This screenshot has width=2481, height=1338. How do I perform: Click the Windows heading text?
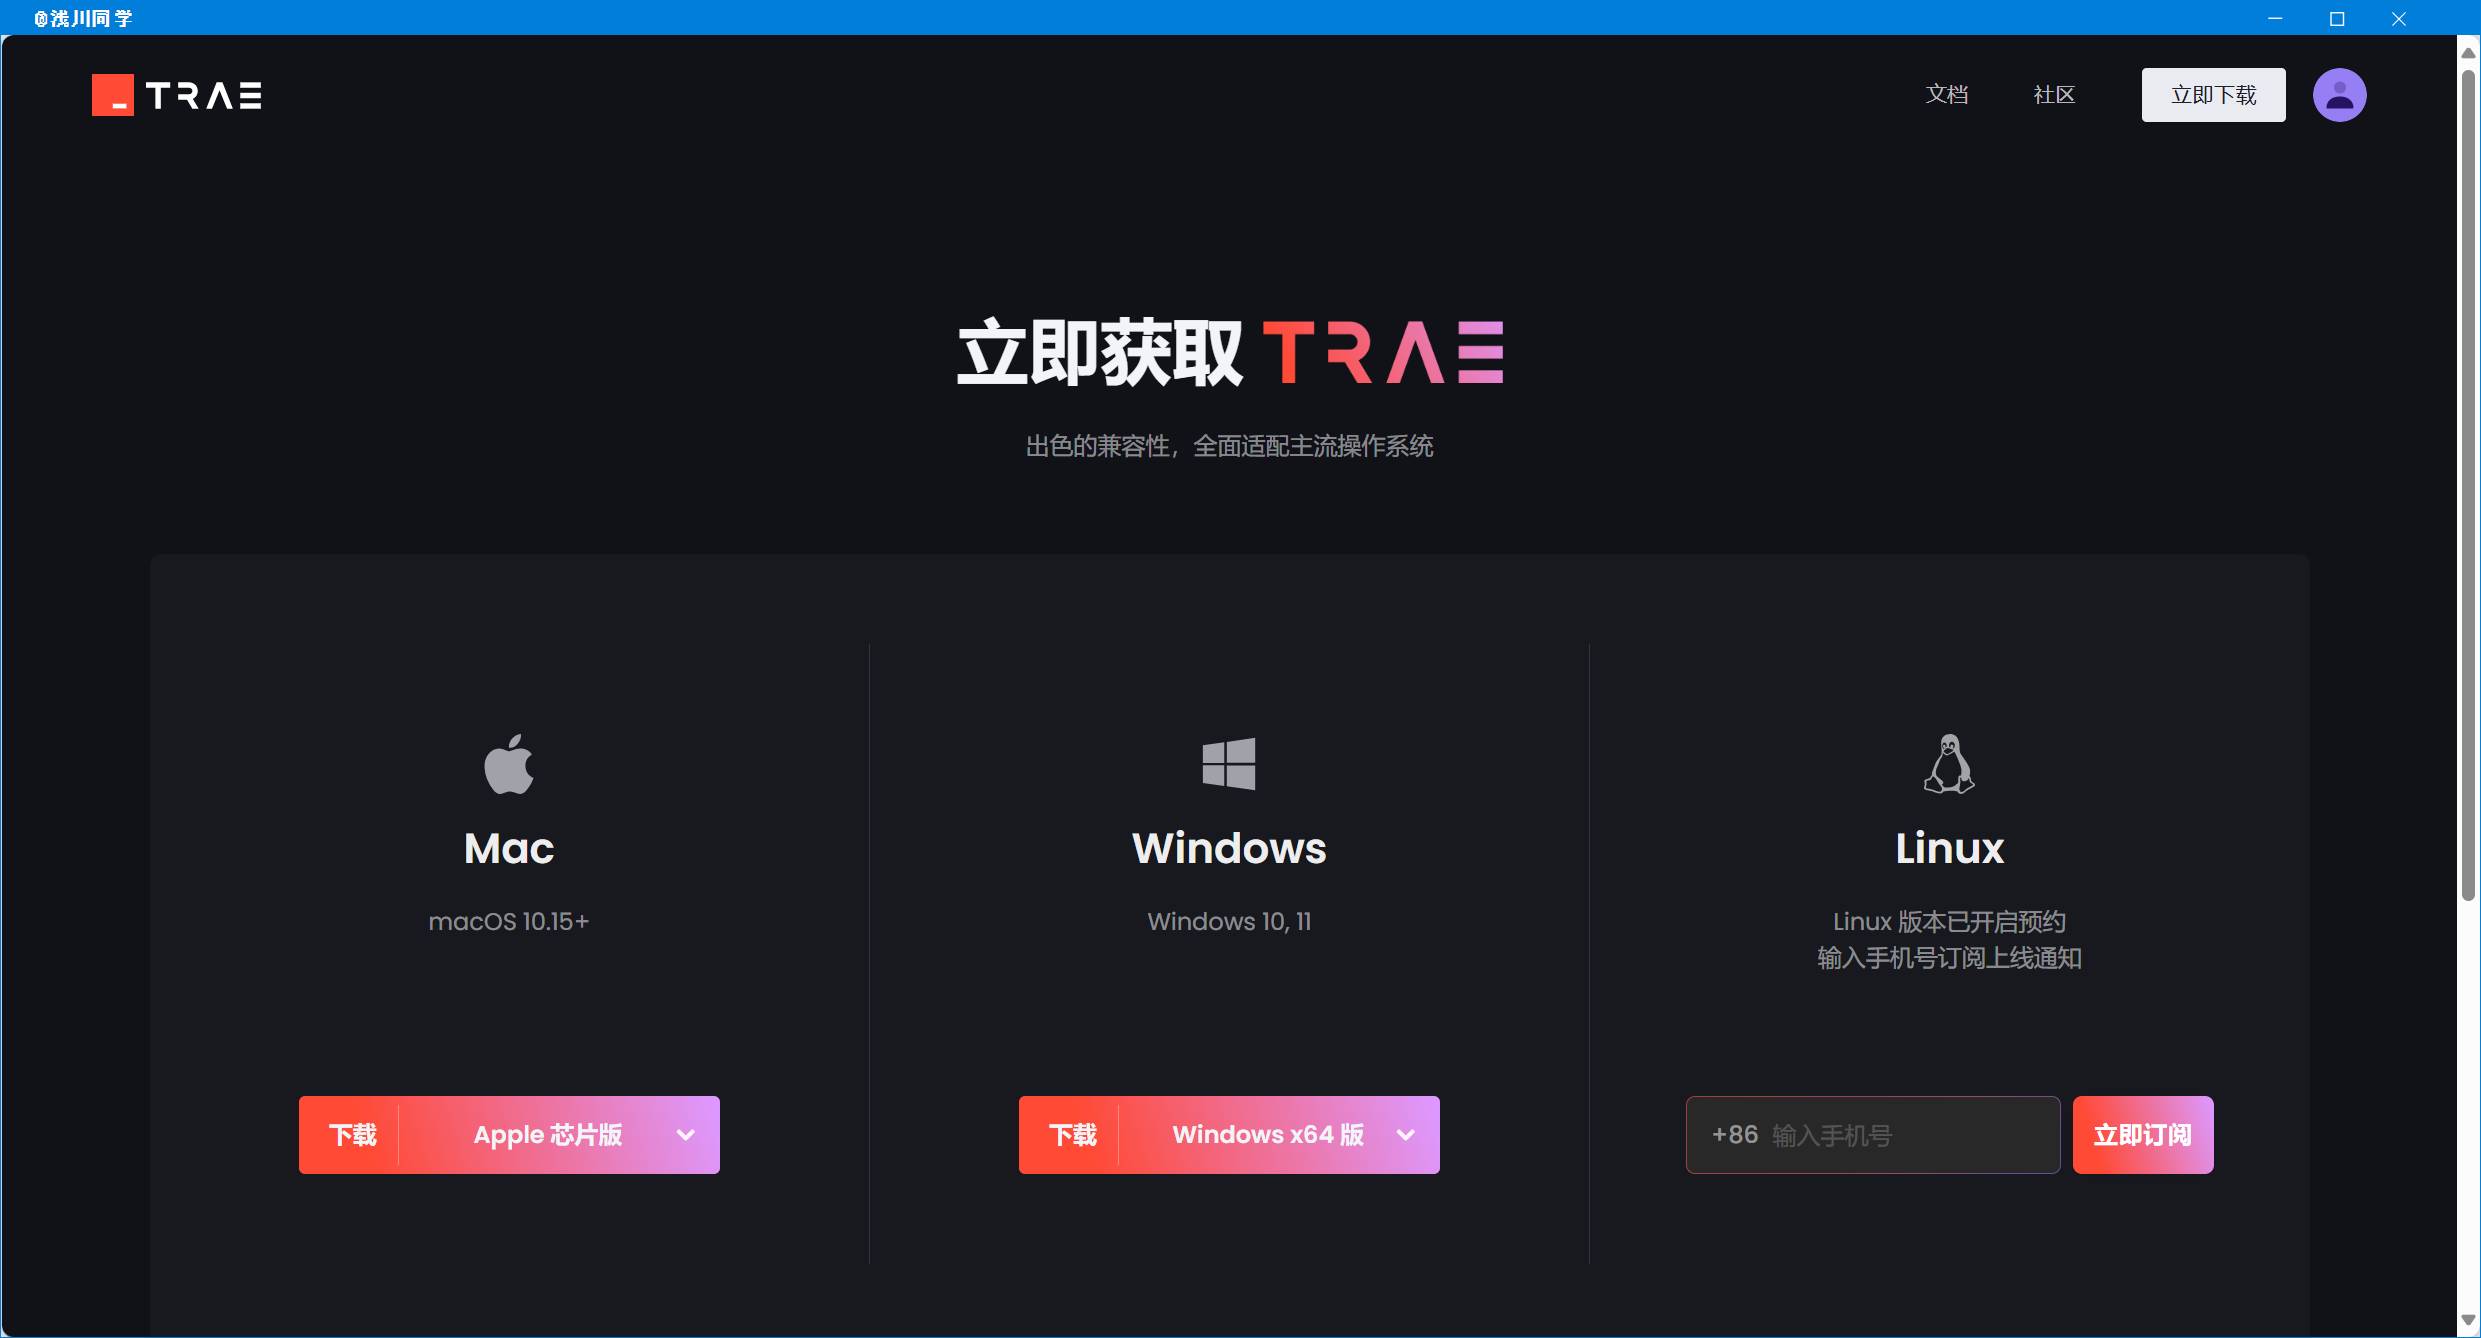coord(1229,848)
